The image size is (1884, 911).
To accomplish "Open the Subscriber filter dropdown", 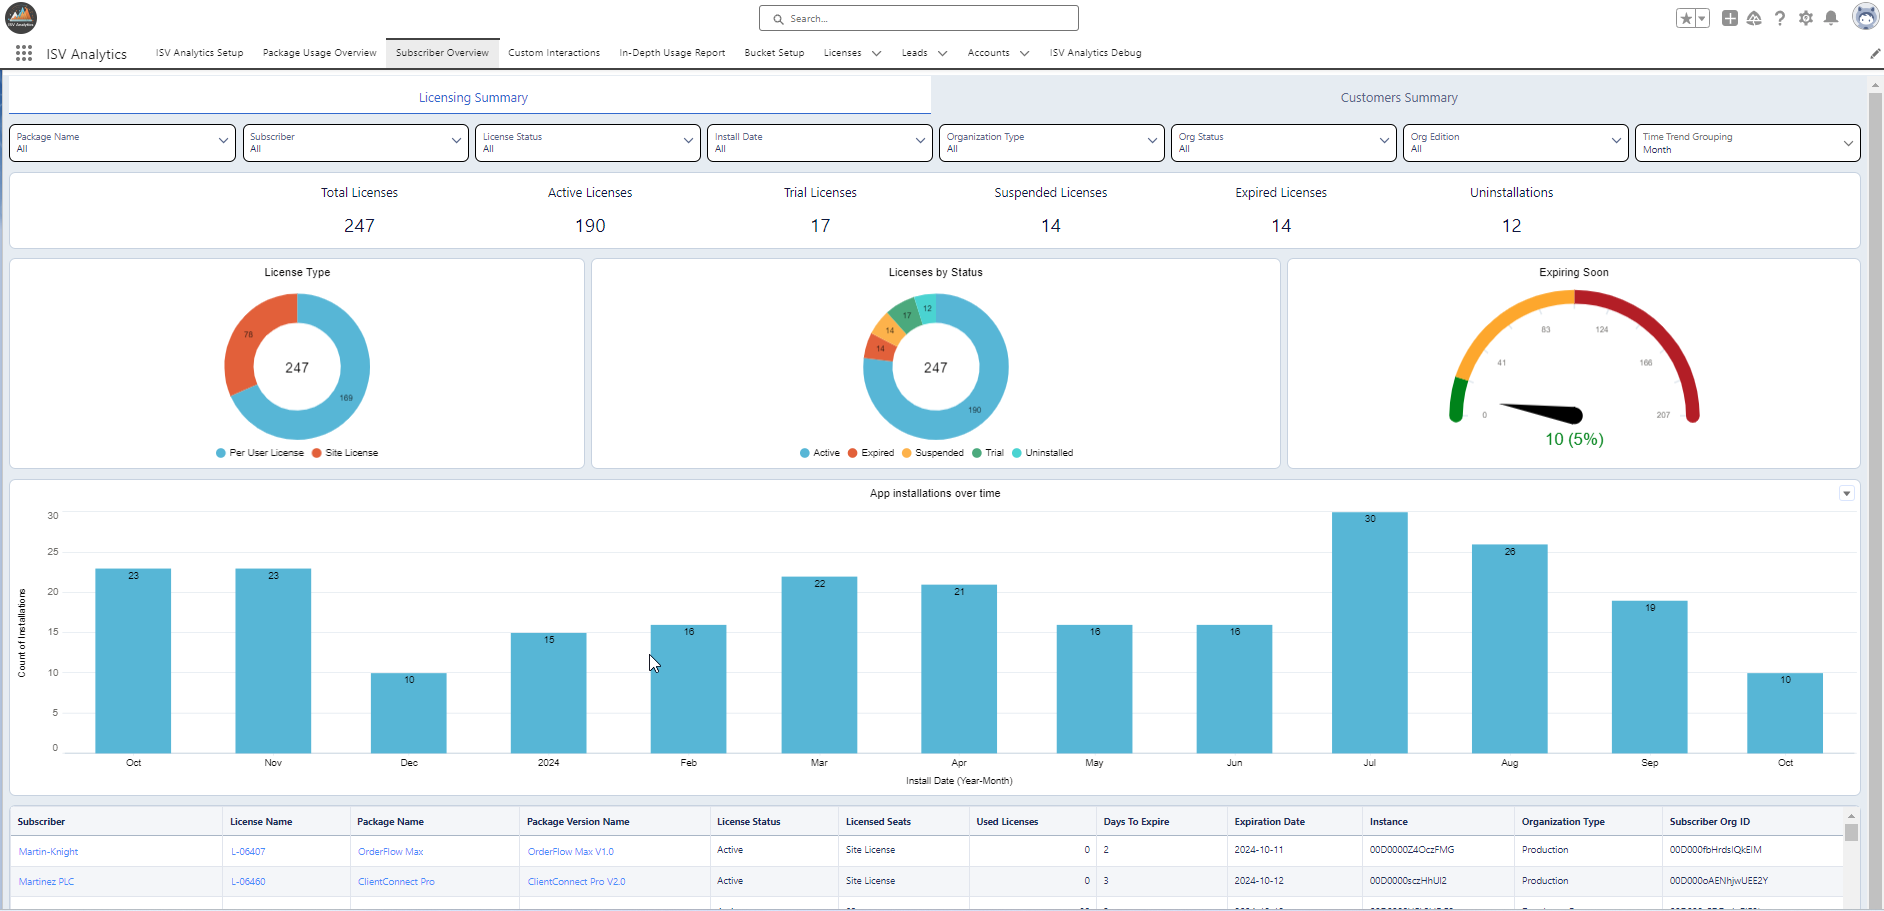I will [x=355, y=142].
